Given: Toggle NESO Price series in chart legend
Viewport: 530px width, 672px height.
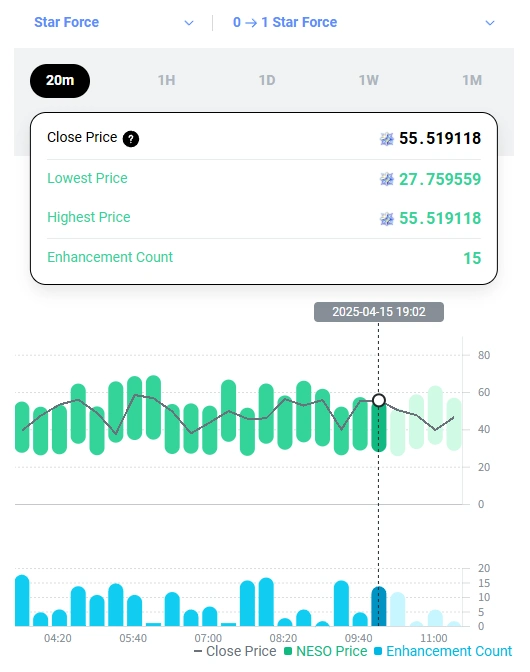Looking at the screenshot, I should (326, 651).
